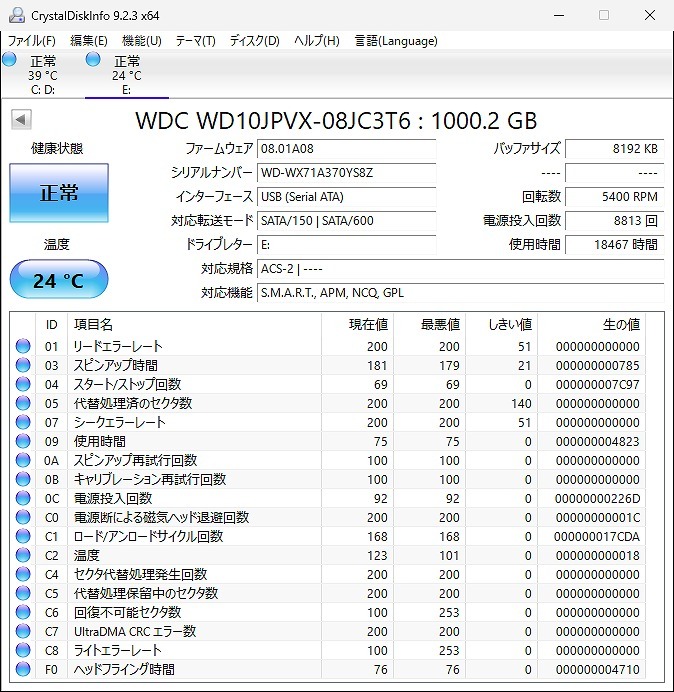Select the E: disk tab at 24 °C

click(x=127, y=74)
